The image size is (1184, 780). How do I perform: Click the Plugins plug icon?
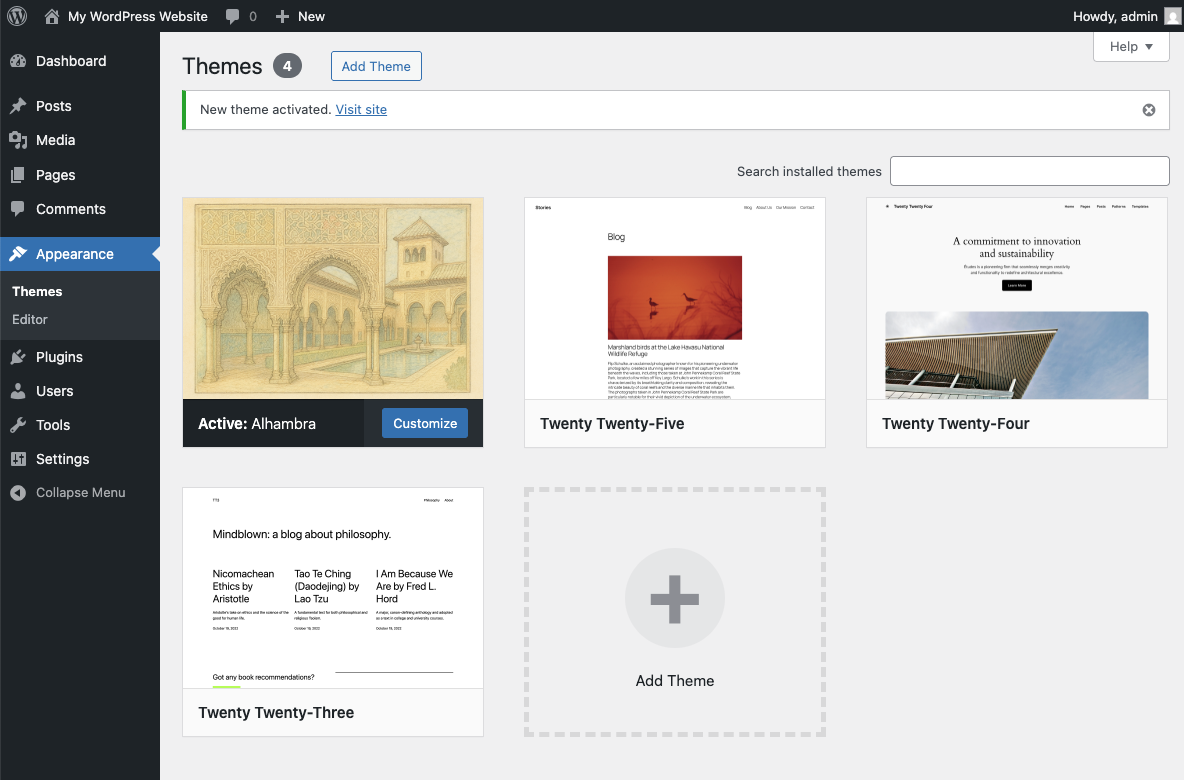tap(18, 357)
